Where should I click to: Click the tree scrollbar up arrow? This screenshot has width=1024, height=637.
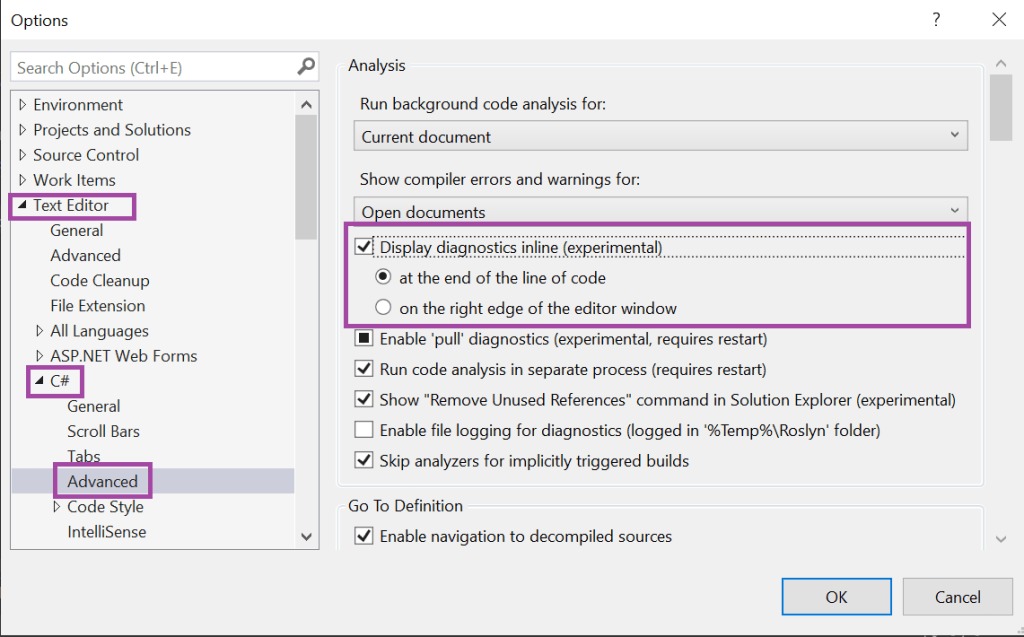(x=306, y=104)
